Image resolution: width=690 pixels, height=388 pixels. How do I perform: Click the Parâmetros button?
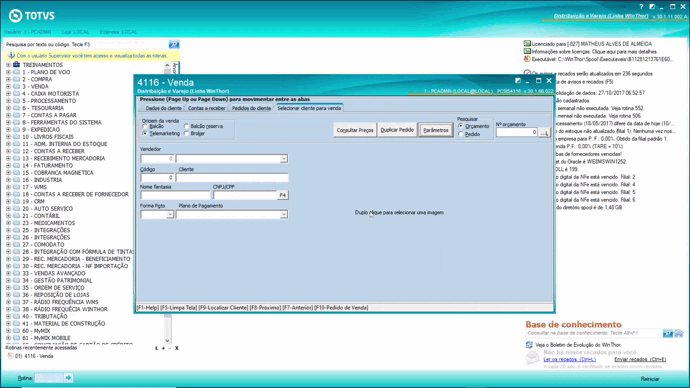(436, 130)
